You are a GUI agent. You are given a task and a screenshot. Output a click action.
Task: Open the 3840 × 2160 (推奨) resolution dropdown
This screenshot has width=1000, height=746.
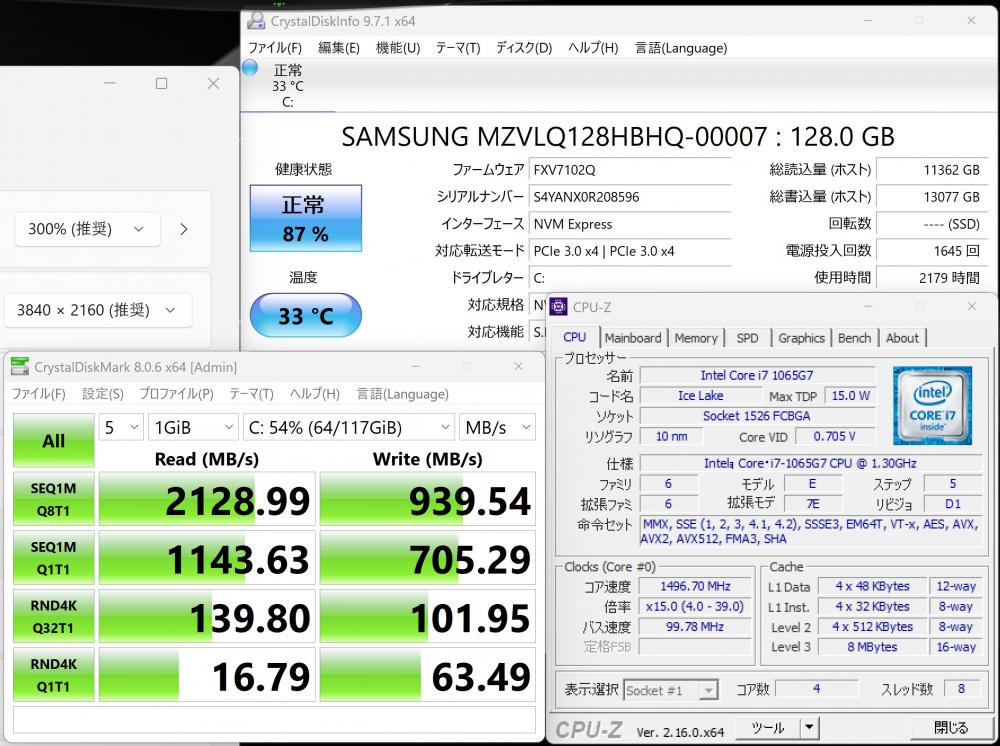coord(98,311)
